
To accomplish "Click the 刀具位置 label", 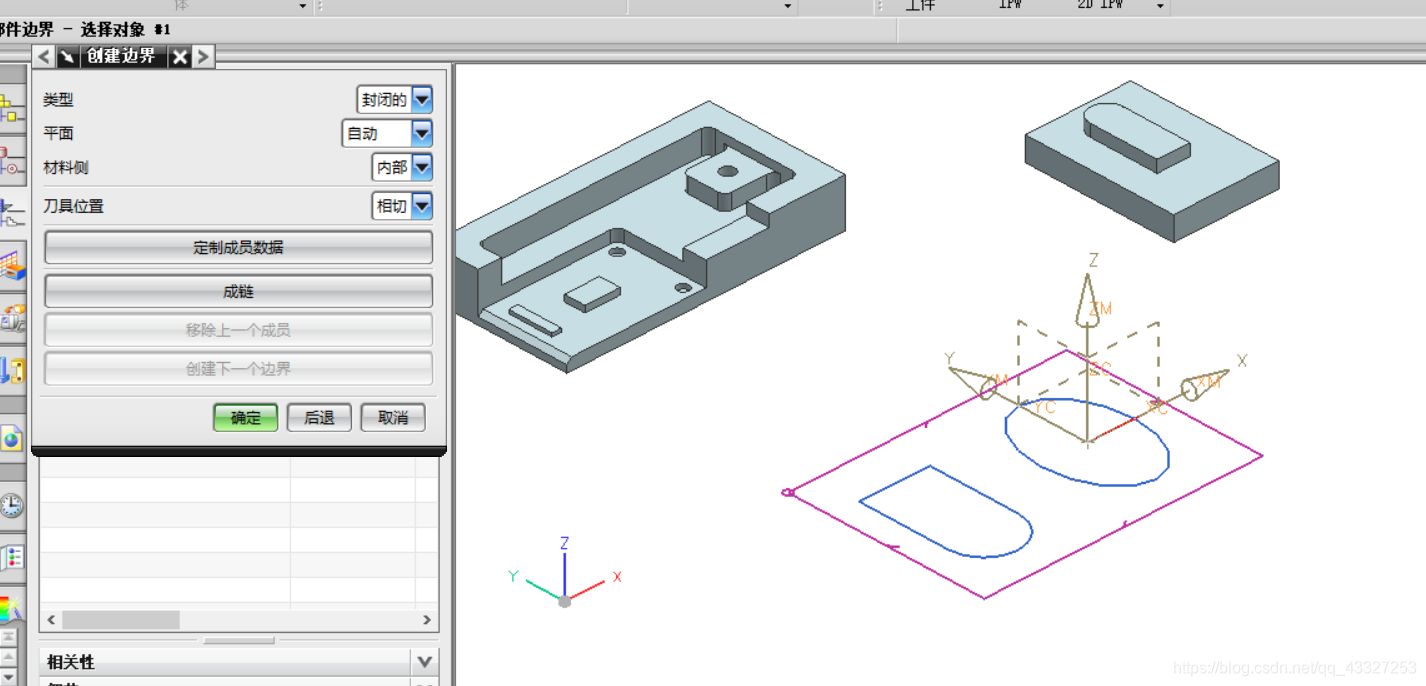I will tap(73, 206).
